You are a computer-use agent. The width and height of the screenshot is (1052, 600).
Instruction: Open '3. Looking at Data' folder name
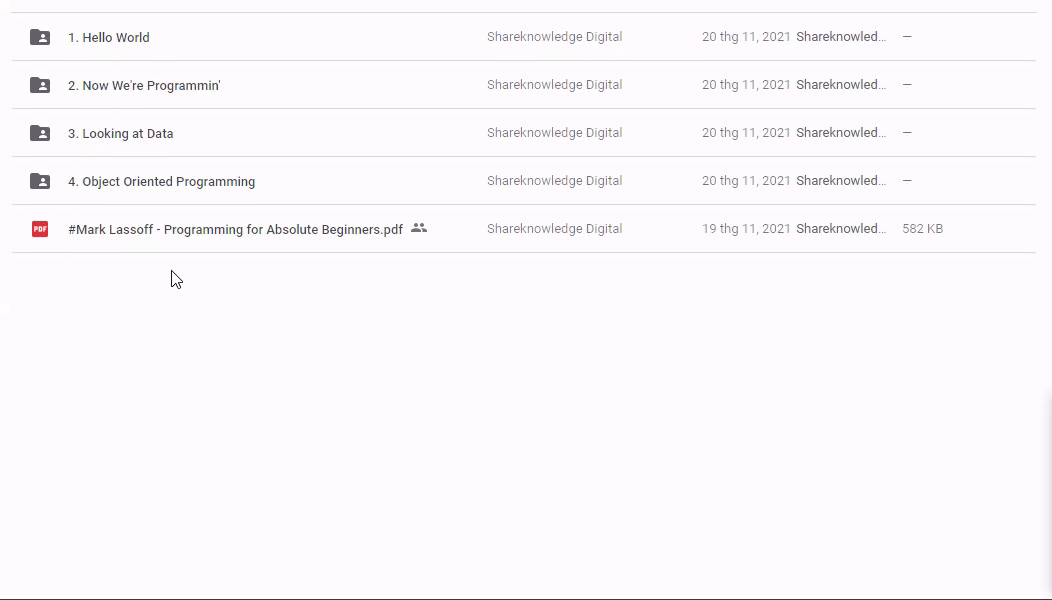(x=120, y=134)
